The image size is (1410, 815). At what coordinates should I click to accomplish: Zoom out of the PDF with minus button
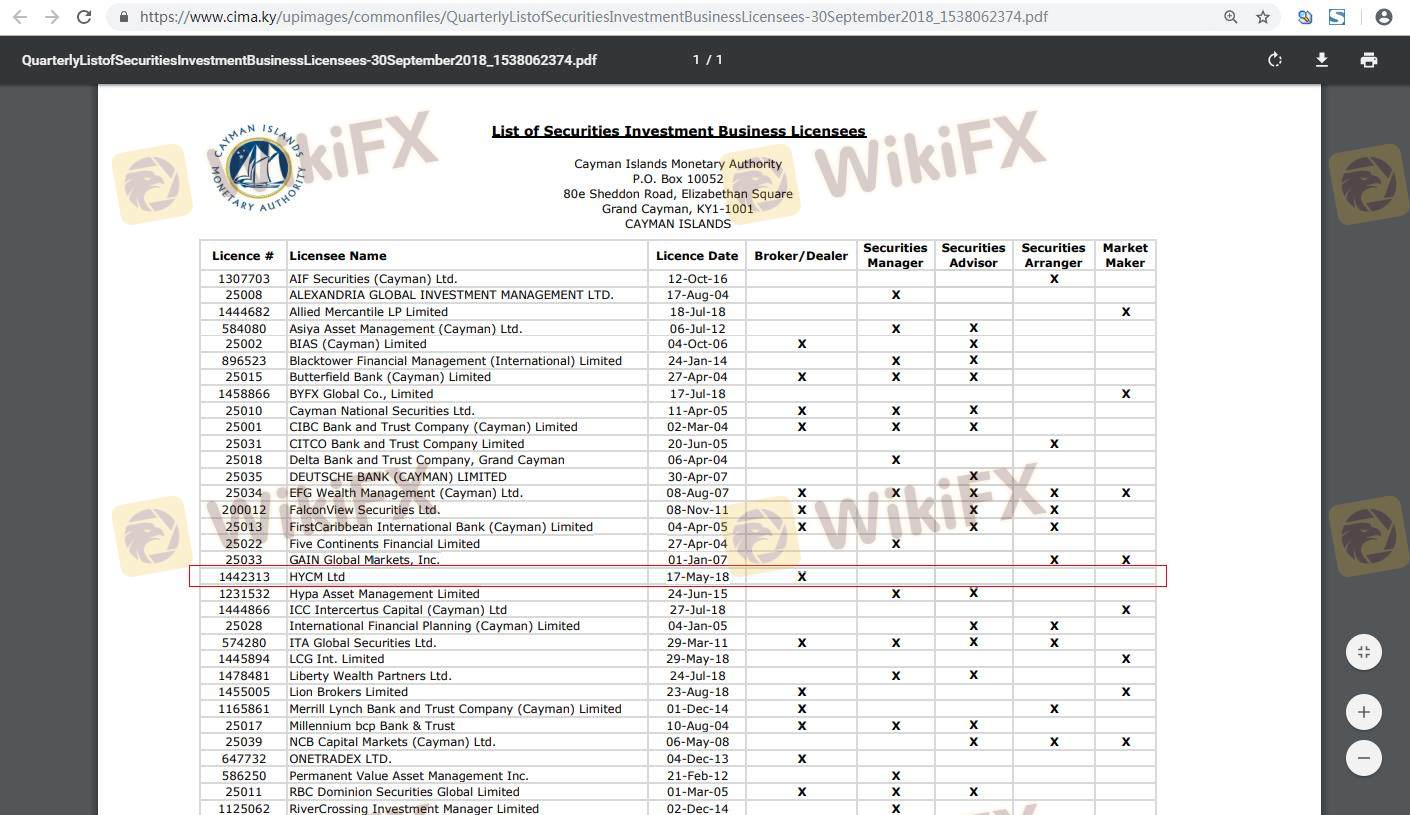coord(1364,757)
